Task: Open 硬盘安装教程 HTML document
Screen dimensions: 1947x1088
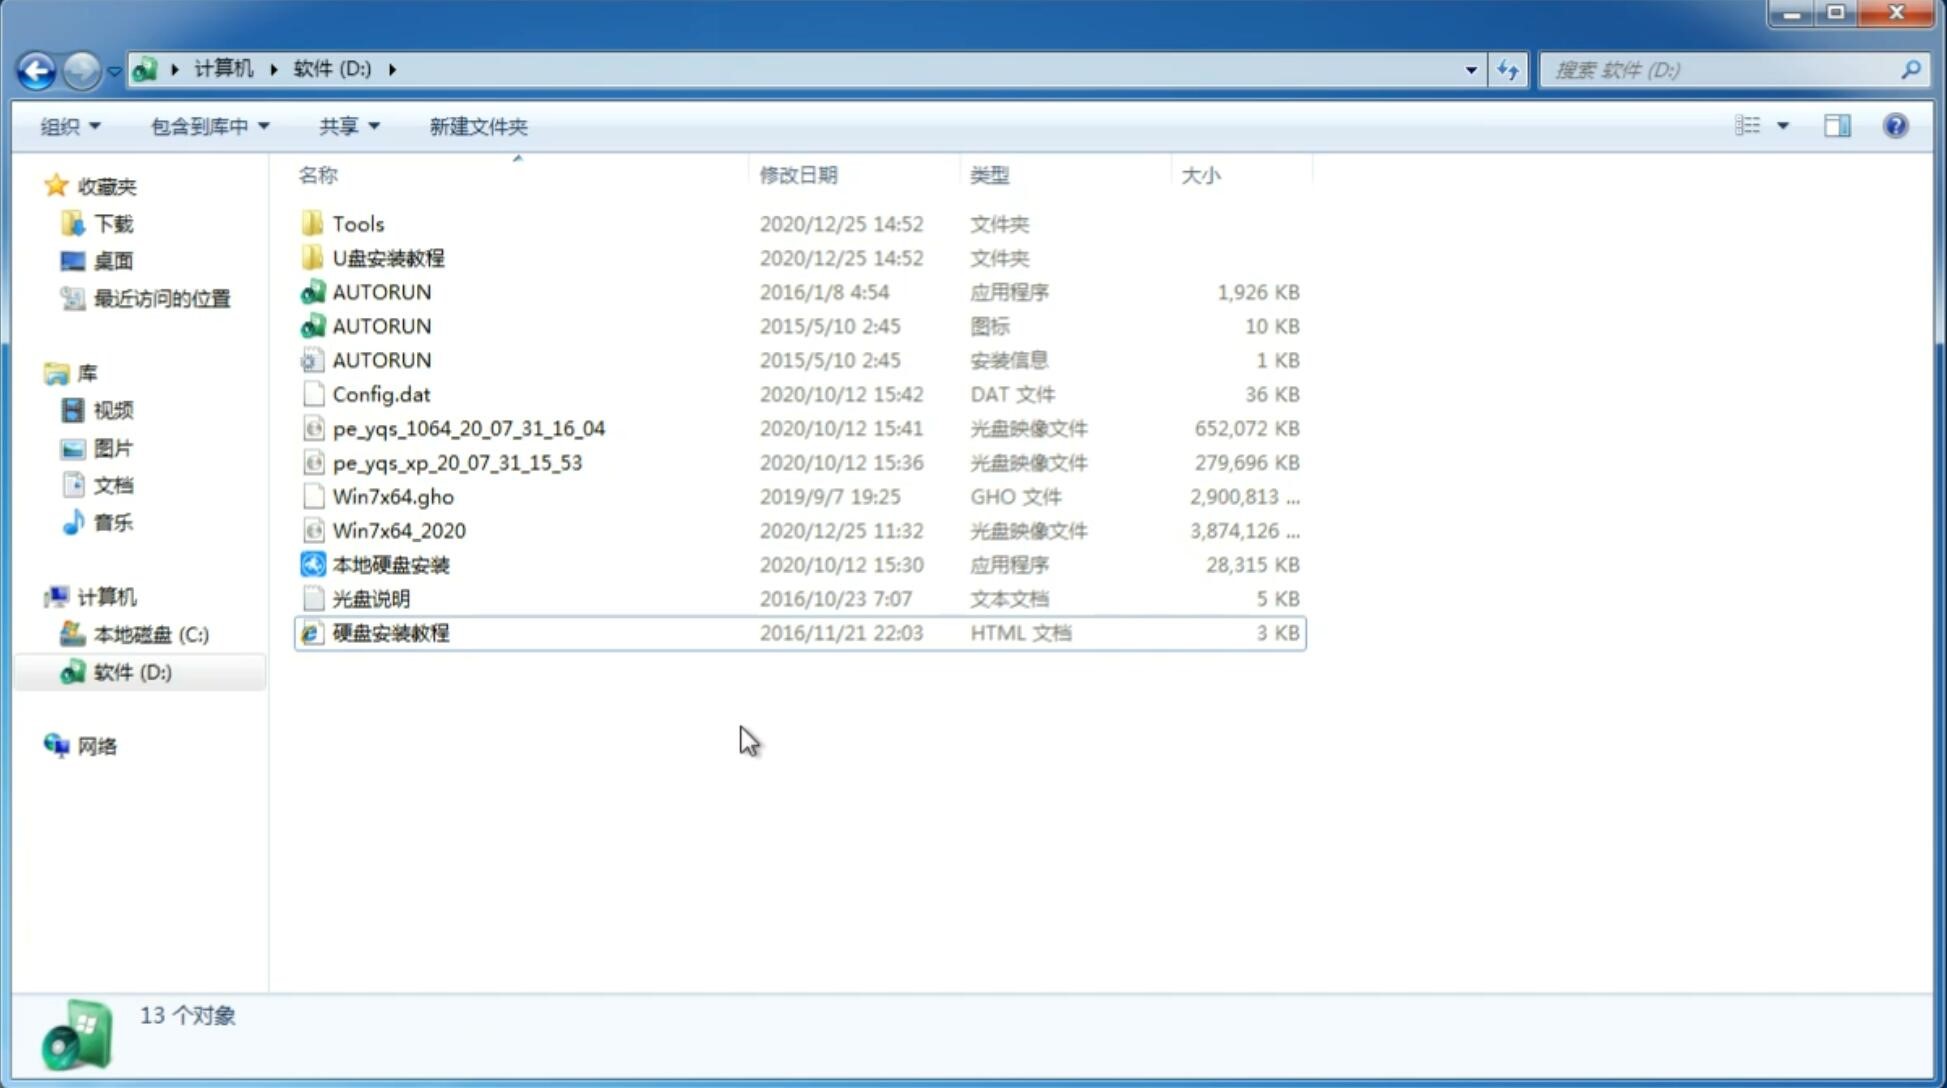Action: click(390, 632)
